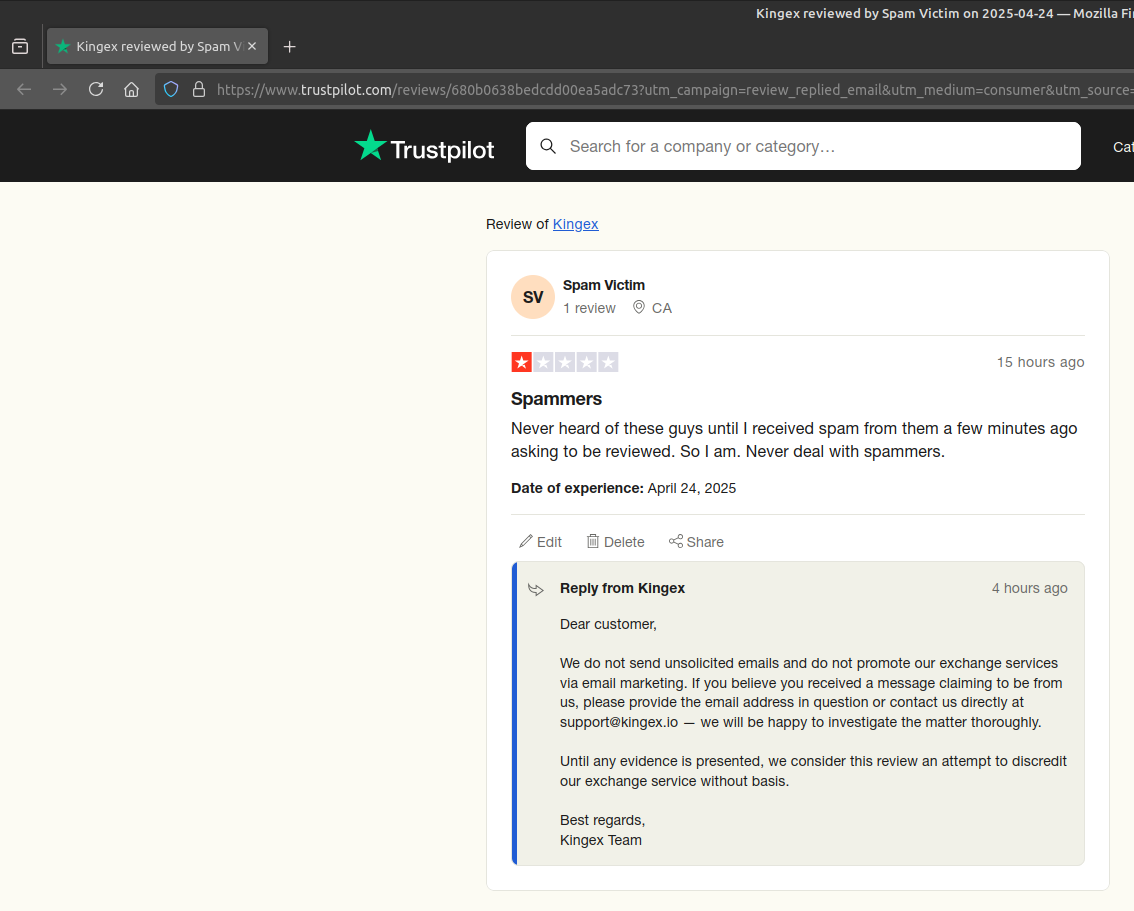The width and height of the screenshot is (1134, 911).
Task: Open the Spam Victim reviewer profile name
Action: 604,285
